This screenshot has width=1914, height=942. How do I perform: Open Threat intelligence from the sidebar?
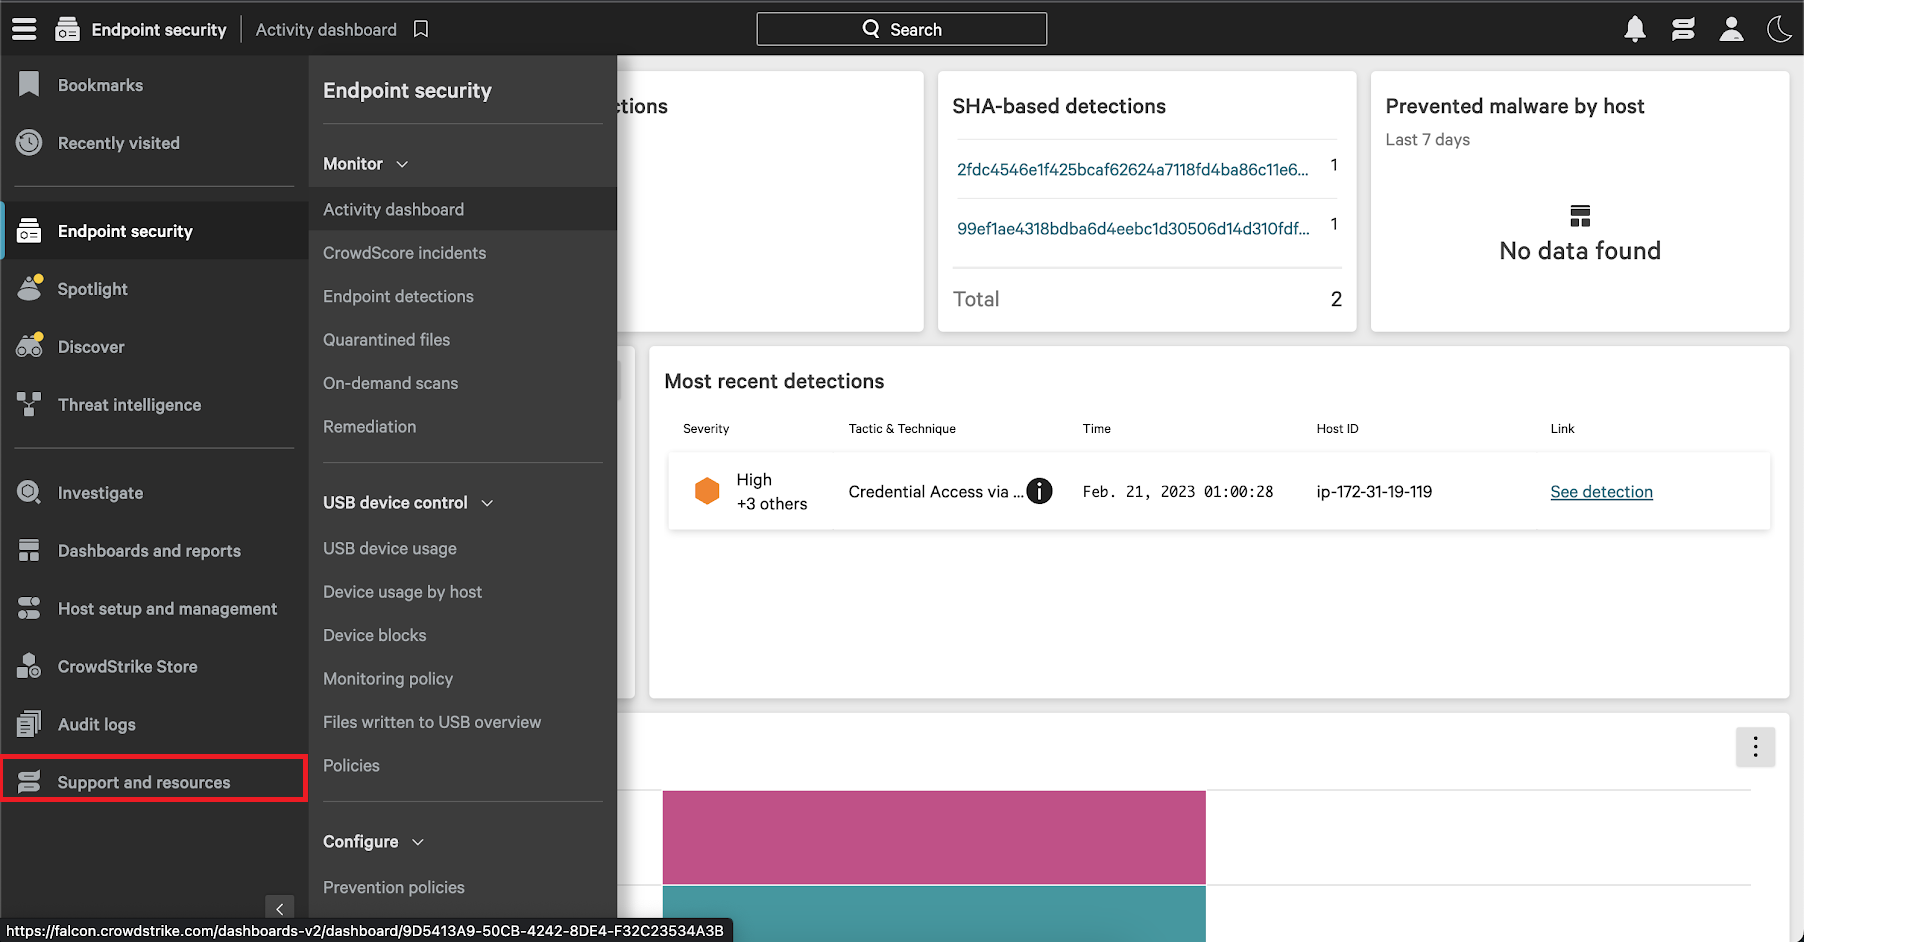129,404
